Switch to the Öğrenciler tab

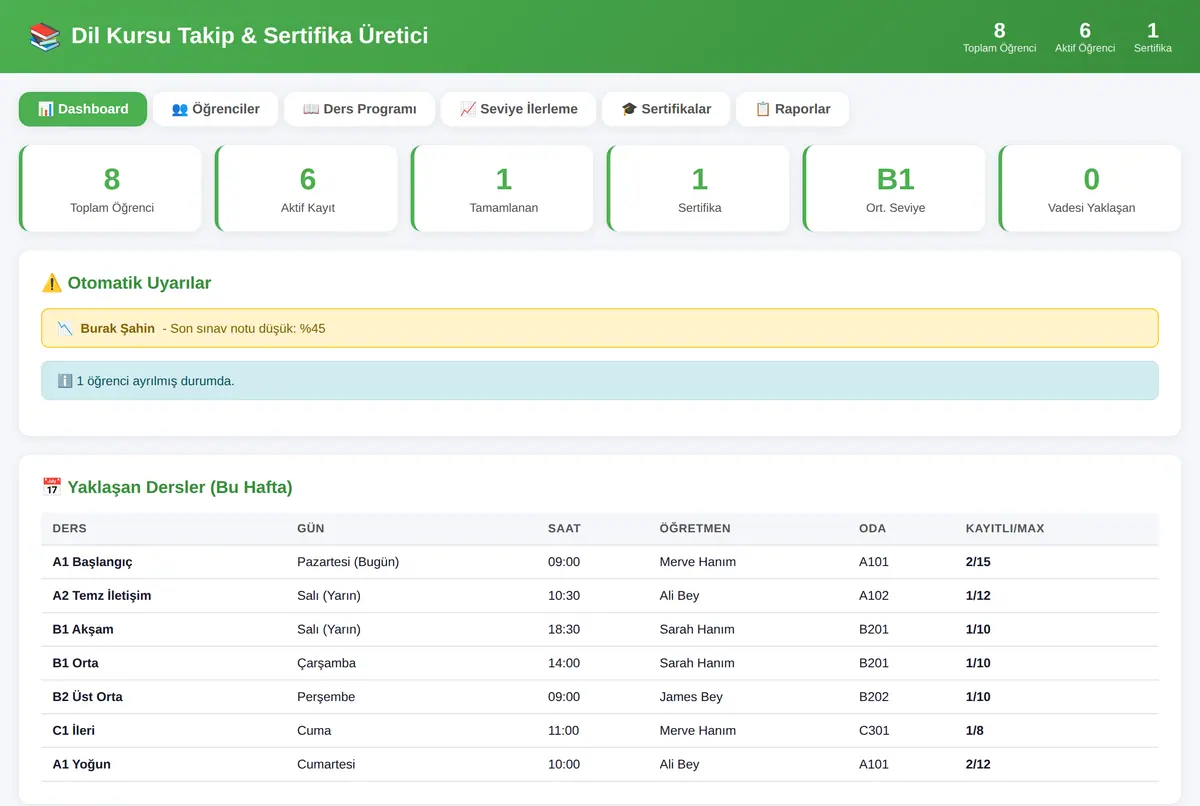215,109
